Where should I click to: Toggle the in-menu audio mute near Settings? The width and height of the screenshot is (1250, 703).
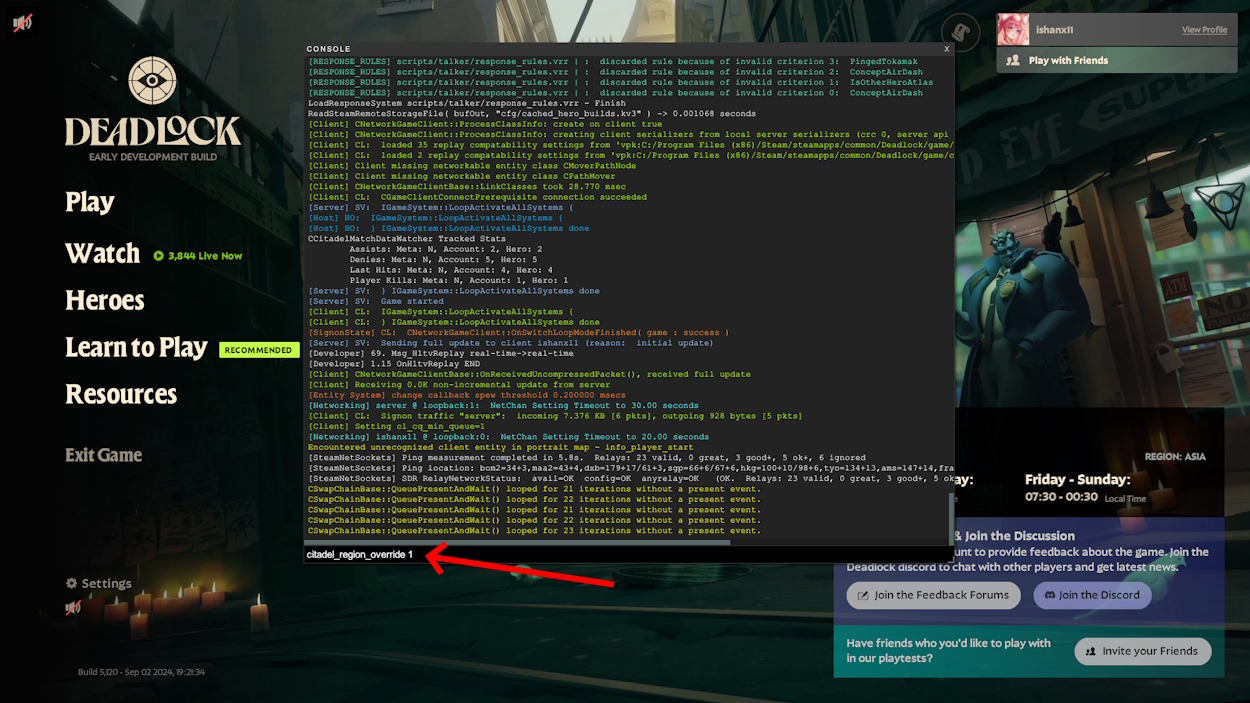[x=73, y=607]
